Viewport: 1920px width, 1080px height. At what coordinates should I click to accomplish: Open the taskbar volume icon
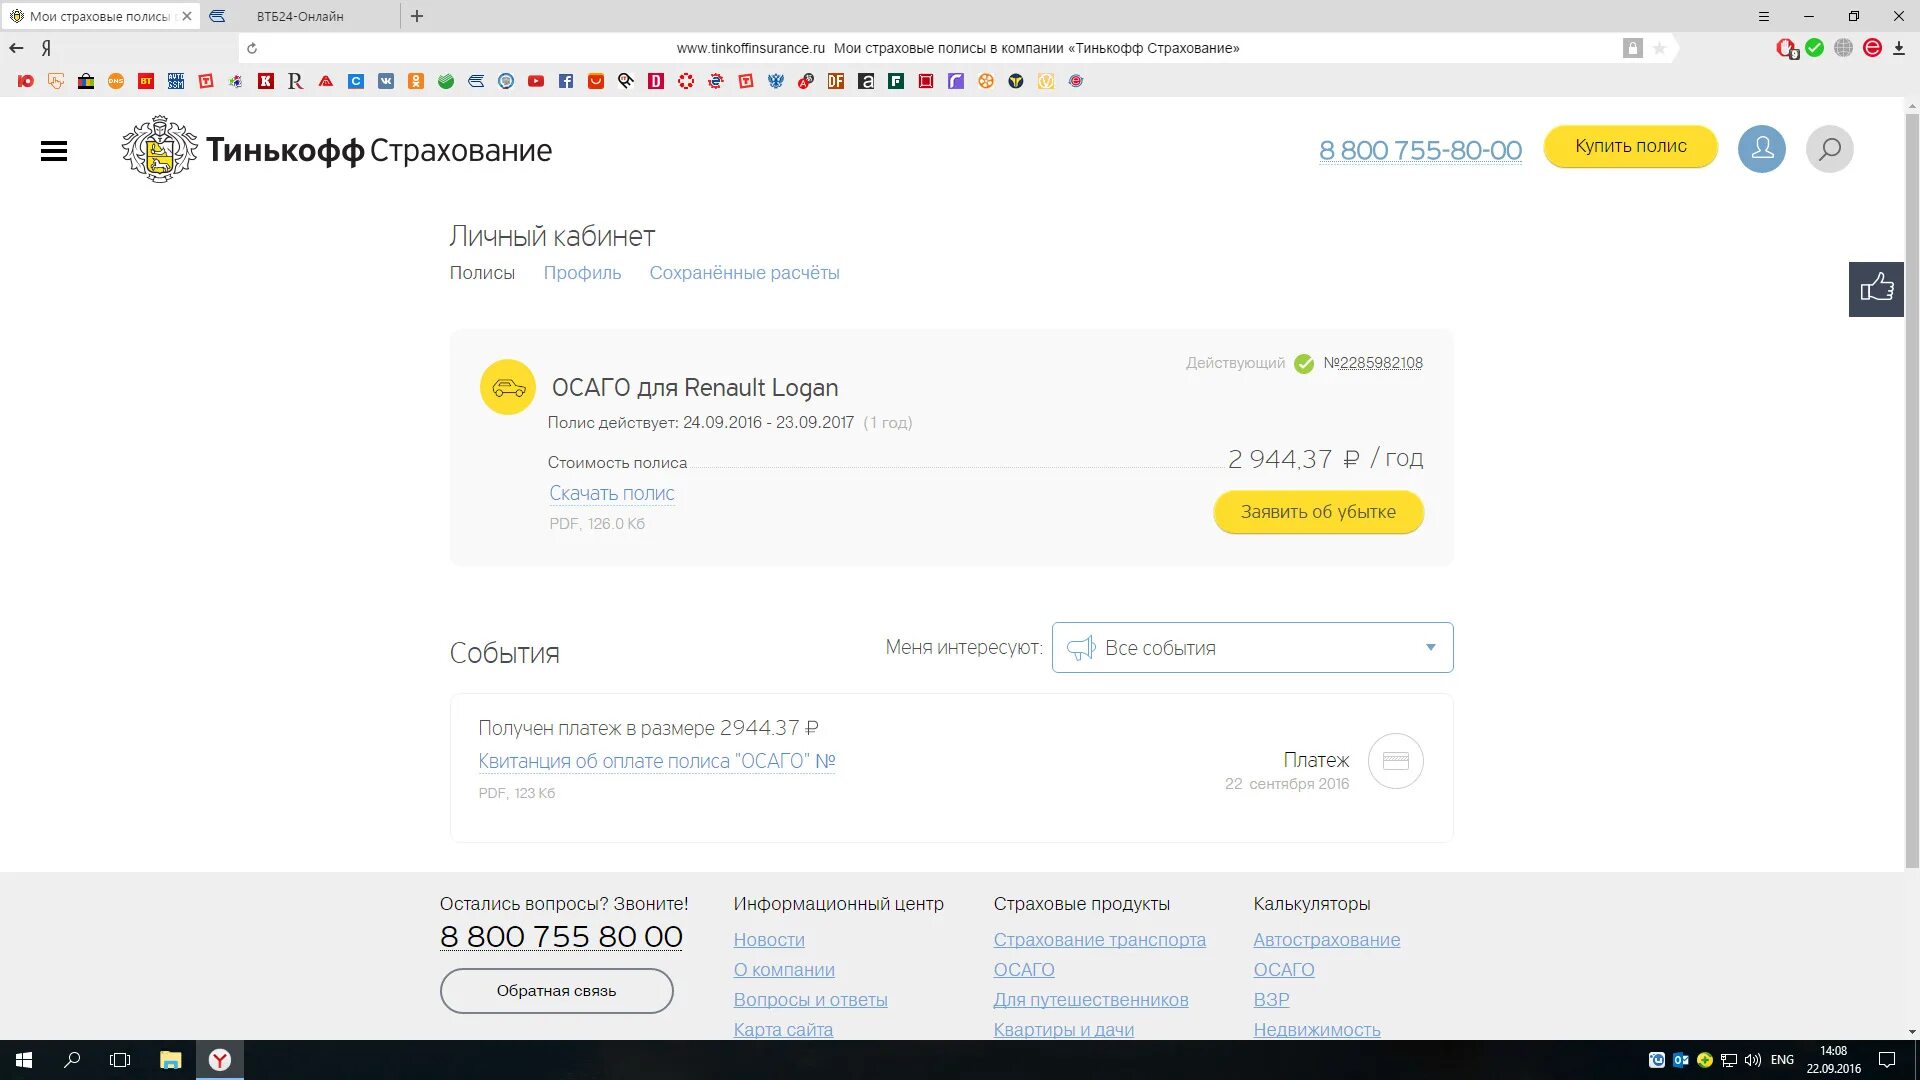1752,1060
